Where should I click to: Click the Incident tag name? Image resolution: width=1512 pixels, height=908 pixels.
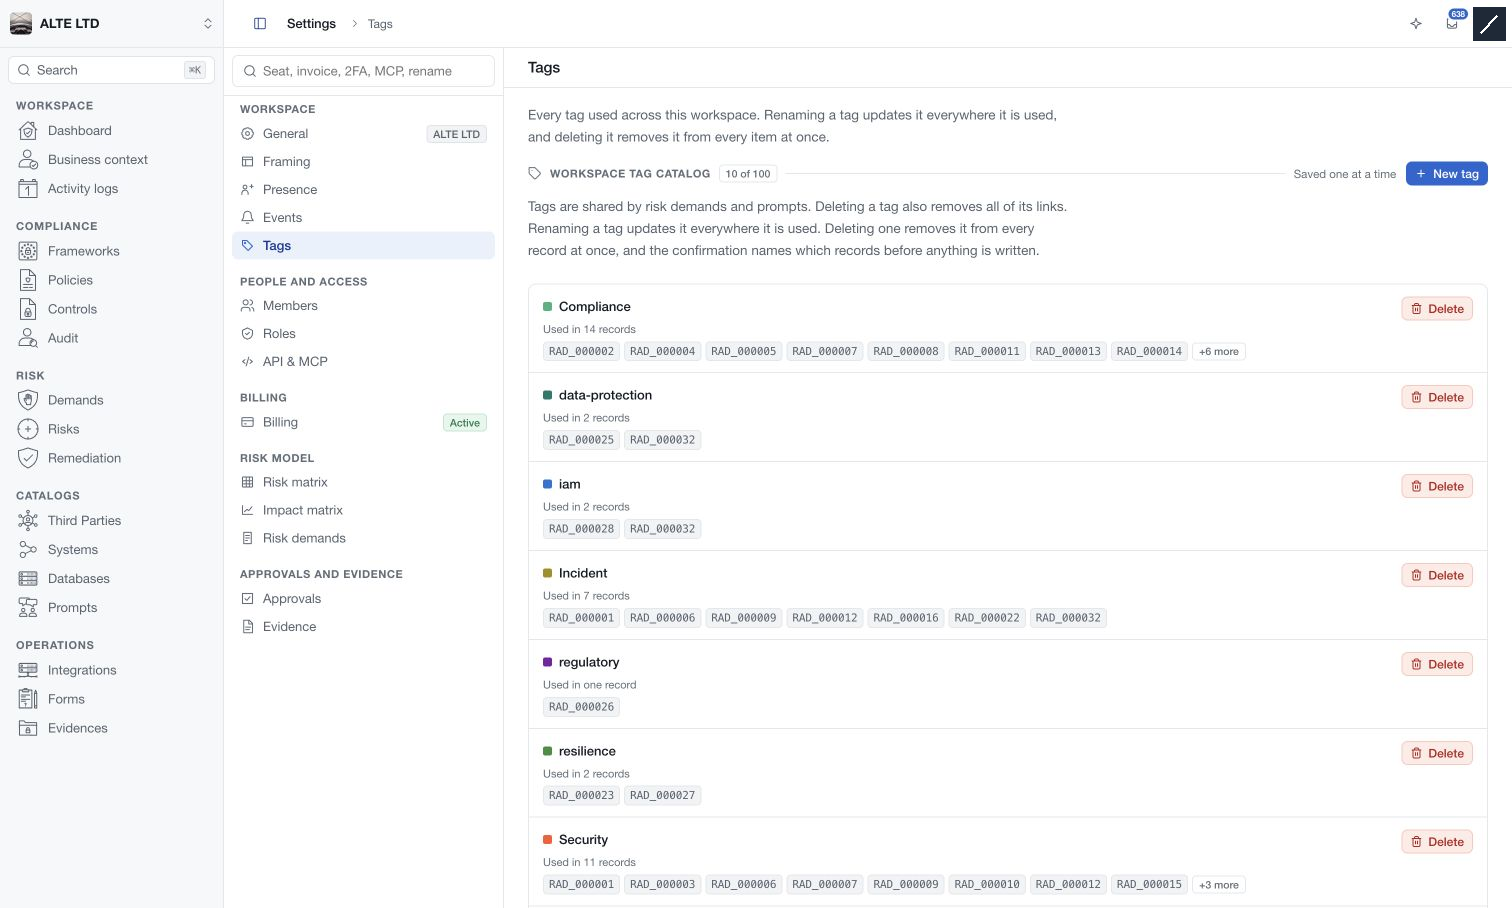[583, 574]
